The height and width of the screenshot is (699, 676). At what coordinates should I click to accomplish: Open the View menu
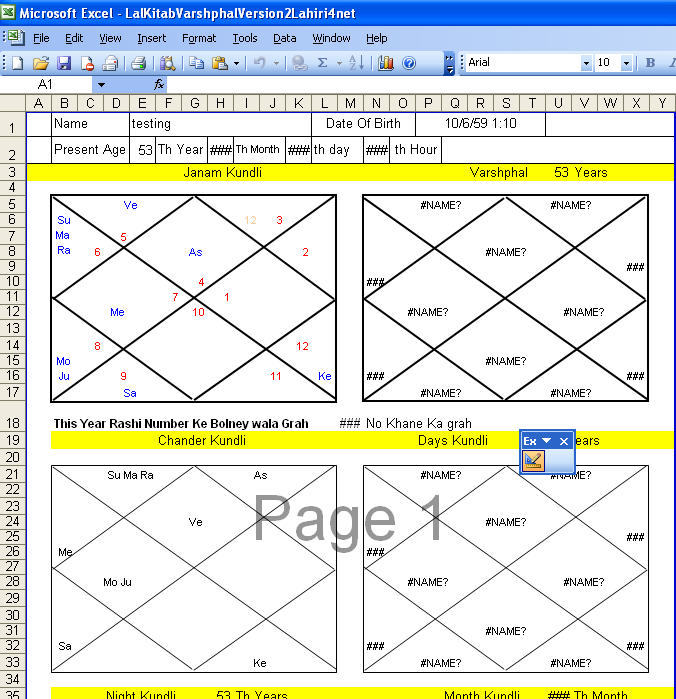pos(110,38)
